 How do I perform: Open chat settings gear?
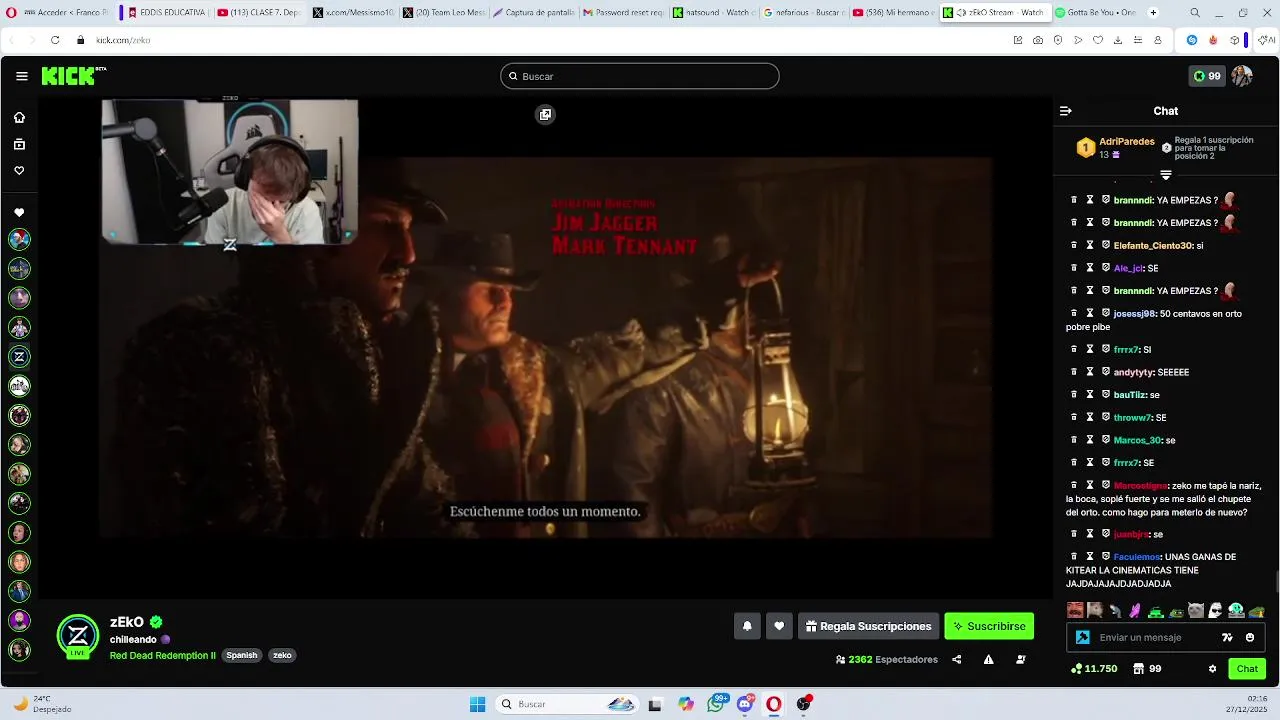pos(1212,669)
